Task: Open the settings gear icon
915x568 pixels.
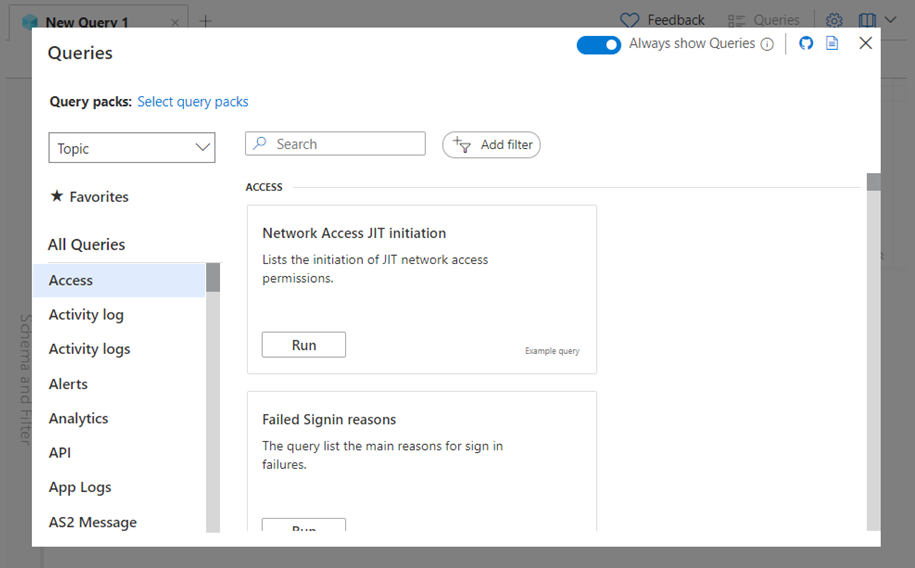Action: tap(834, 20)
